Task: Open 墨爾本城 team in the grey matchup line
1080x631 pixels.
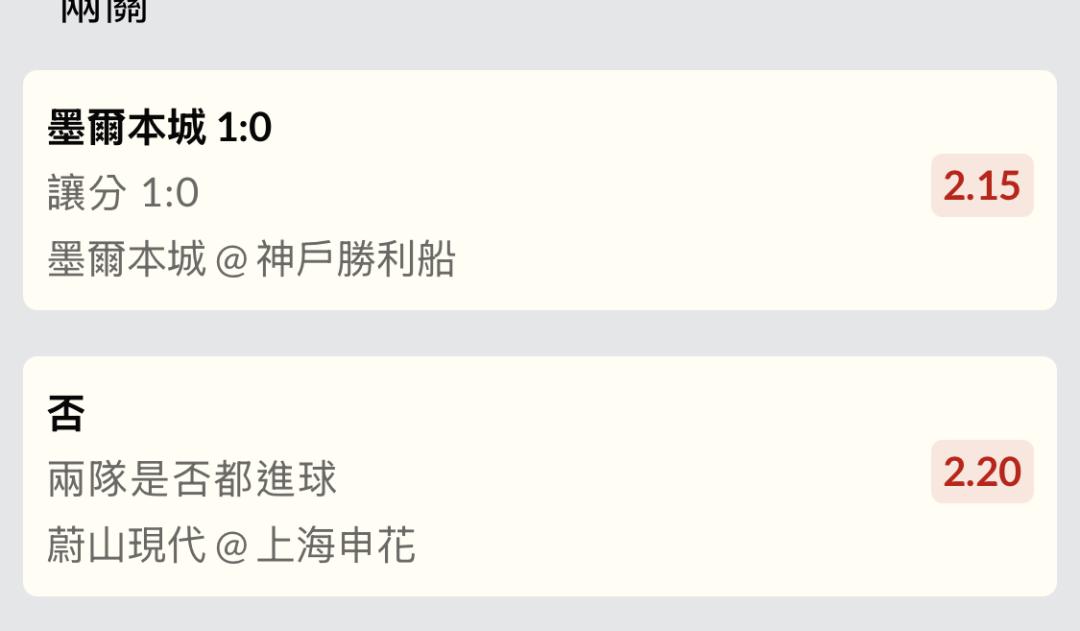Action: tap(127, 260)
